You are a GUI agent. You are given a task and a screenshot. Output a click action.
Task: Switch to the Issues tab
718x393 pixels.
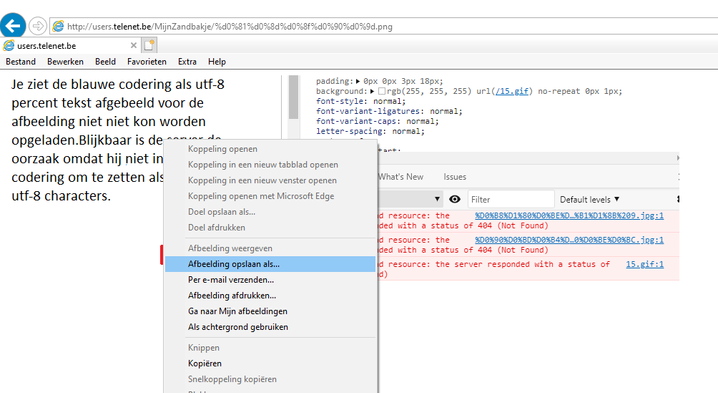455,177
